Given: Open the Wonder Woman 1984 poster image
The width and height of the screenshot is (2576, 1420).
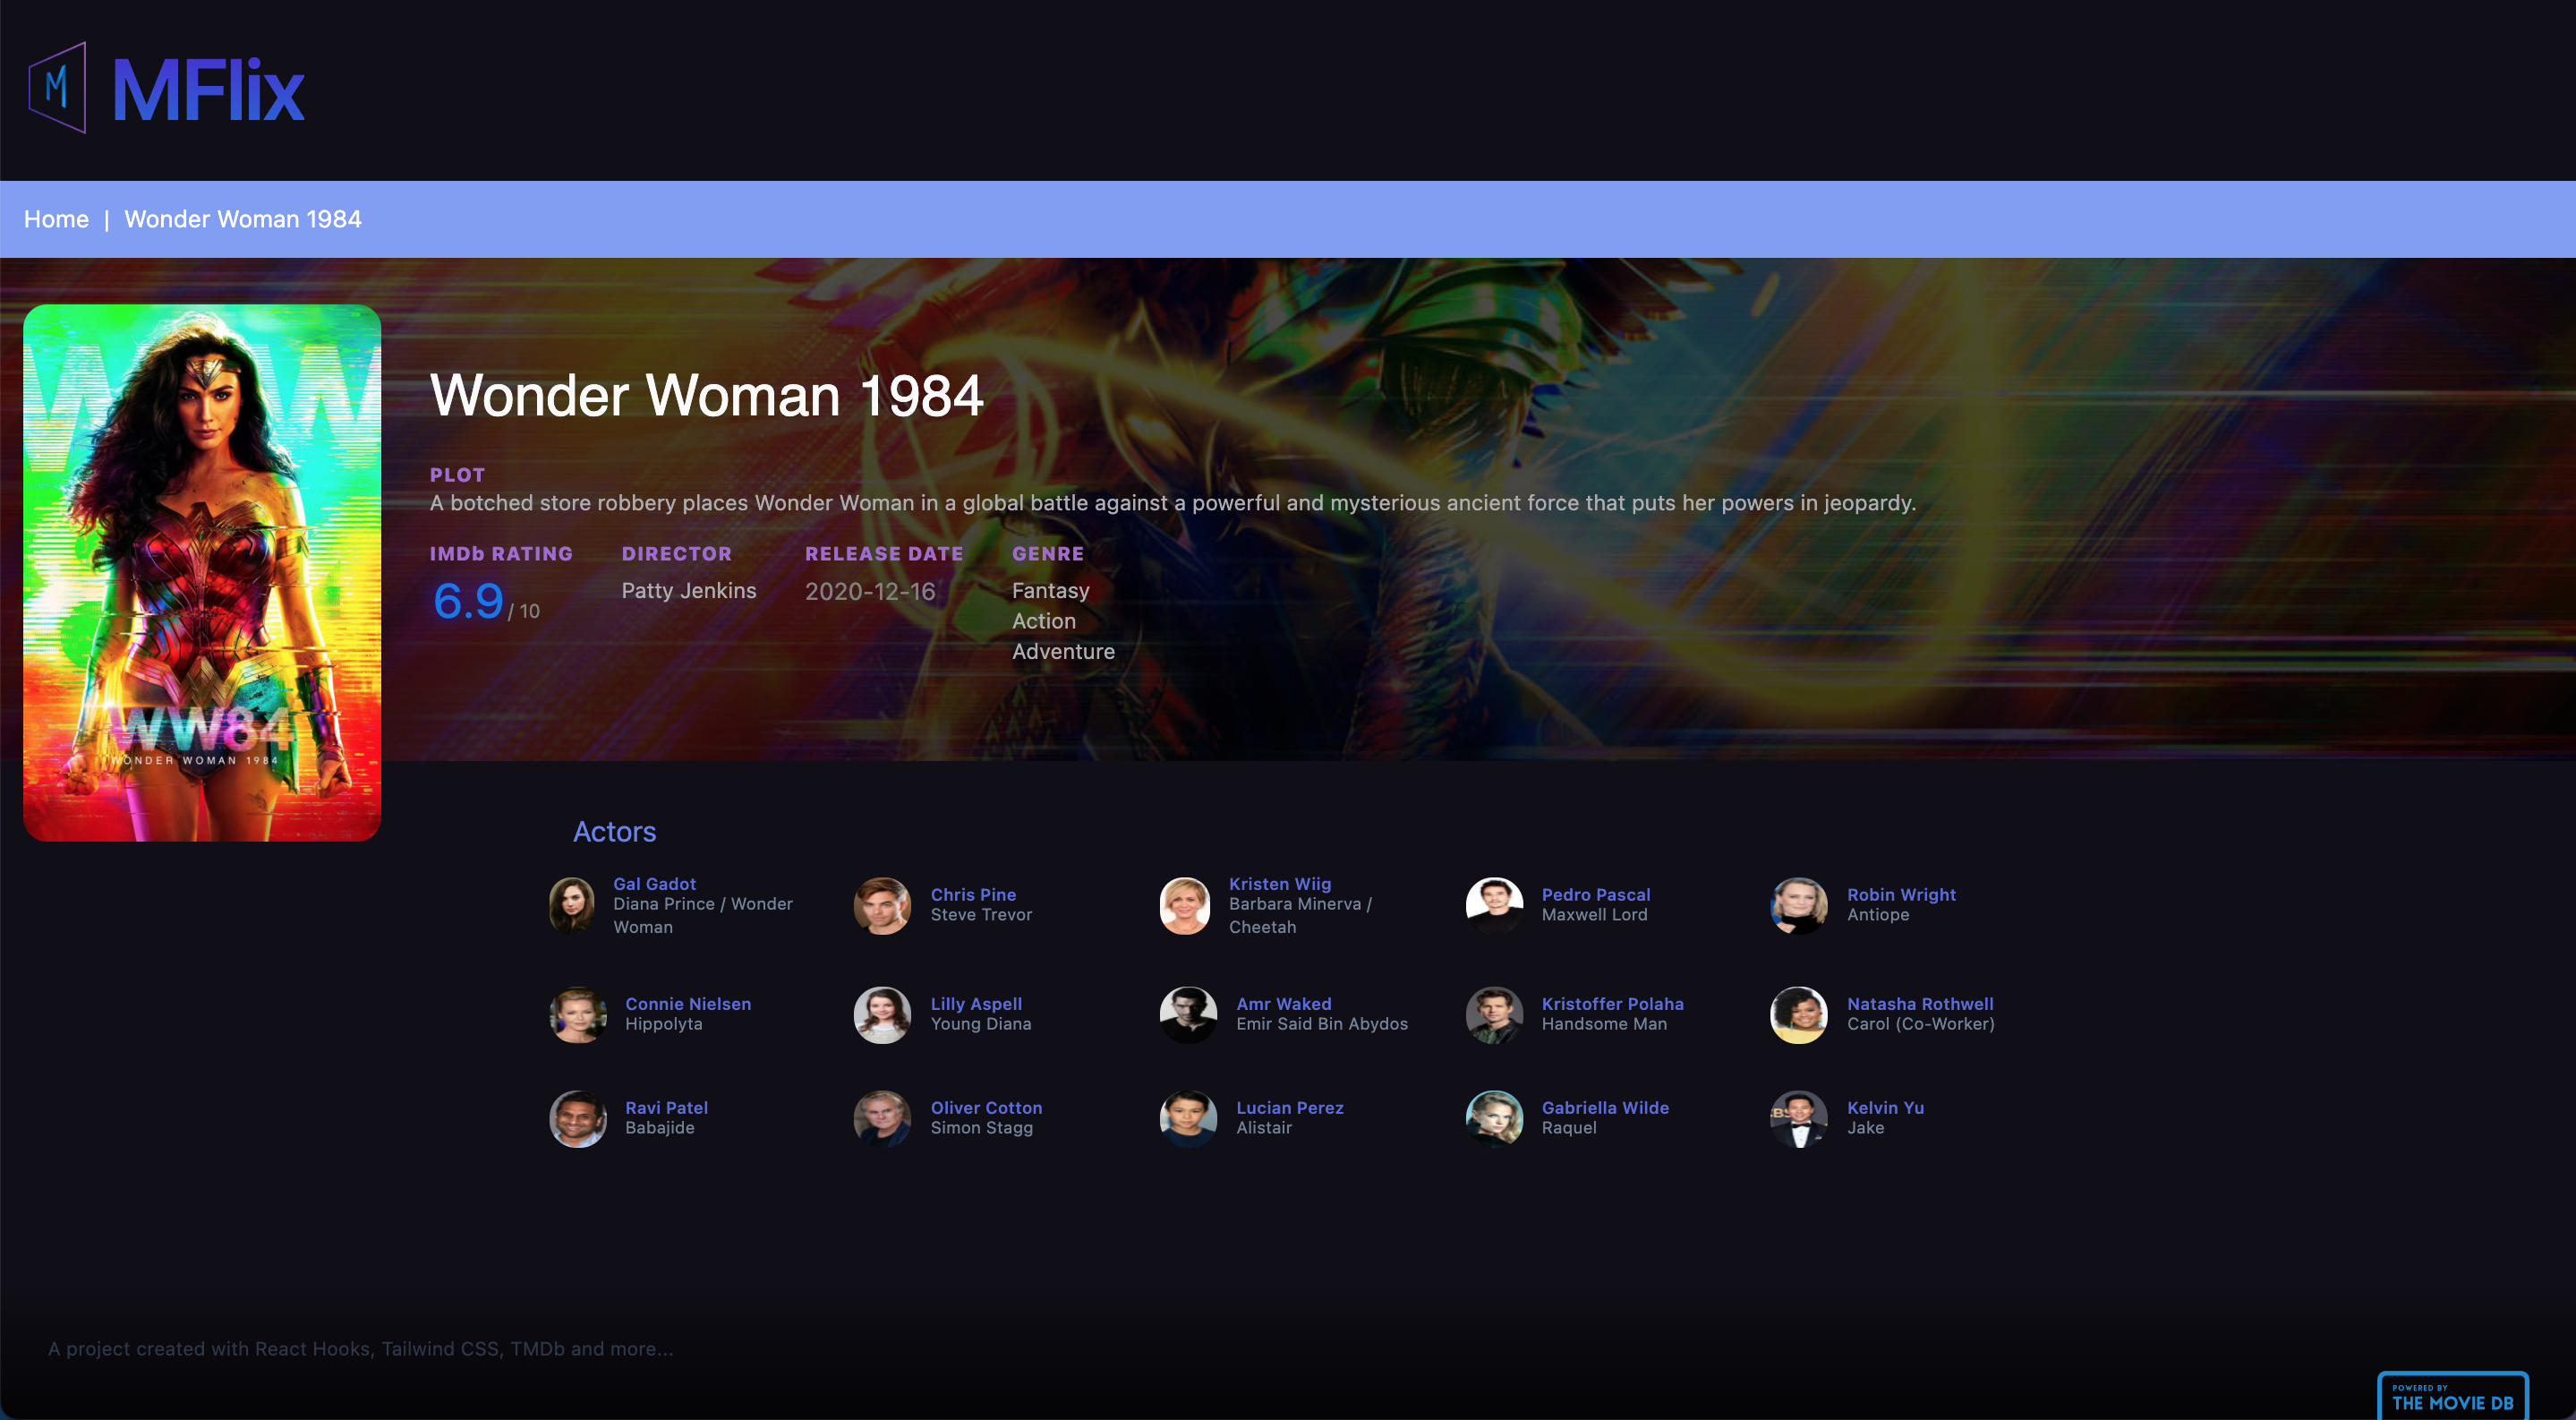Looking at the screenshot, I should (202, 572).
